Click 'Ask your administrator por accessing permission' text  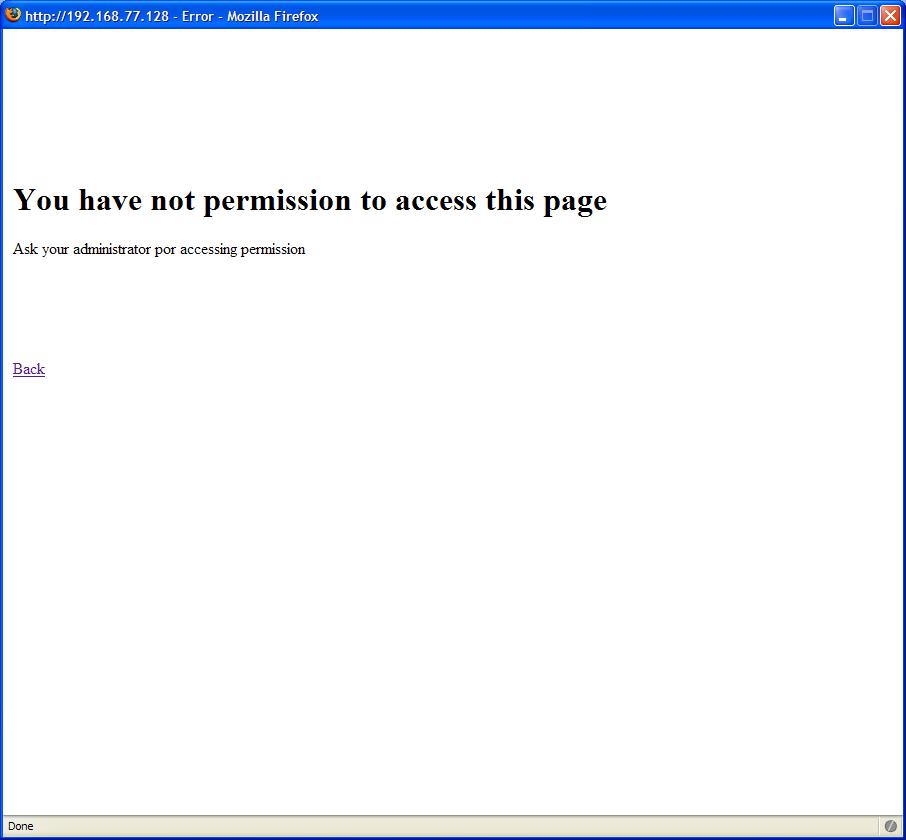click(159, 249)
